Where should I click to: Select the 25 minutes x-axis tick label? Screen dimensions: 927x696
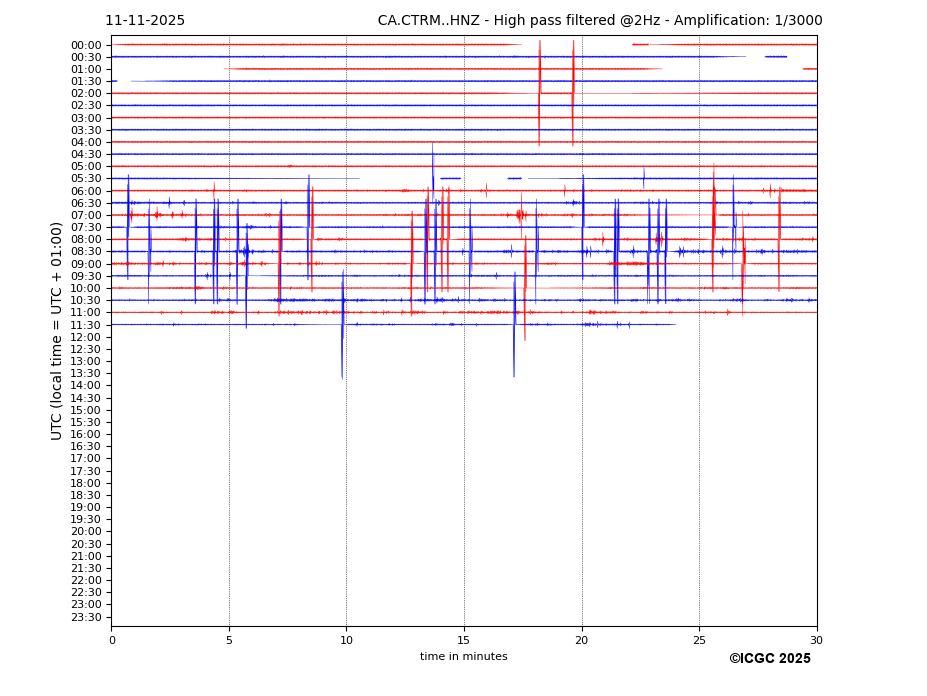699,640
